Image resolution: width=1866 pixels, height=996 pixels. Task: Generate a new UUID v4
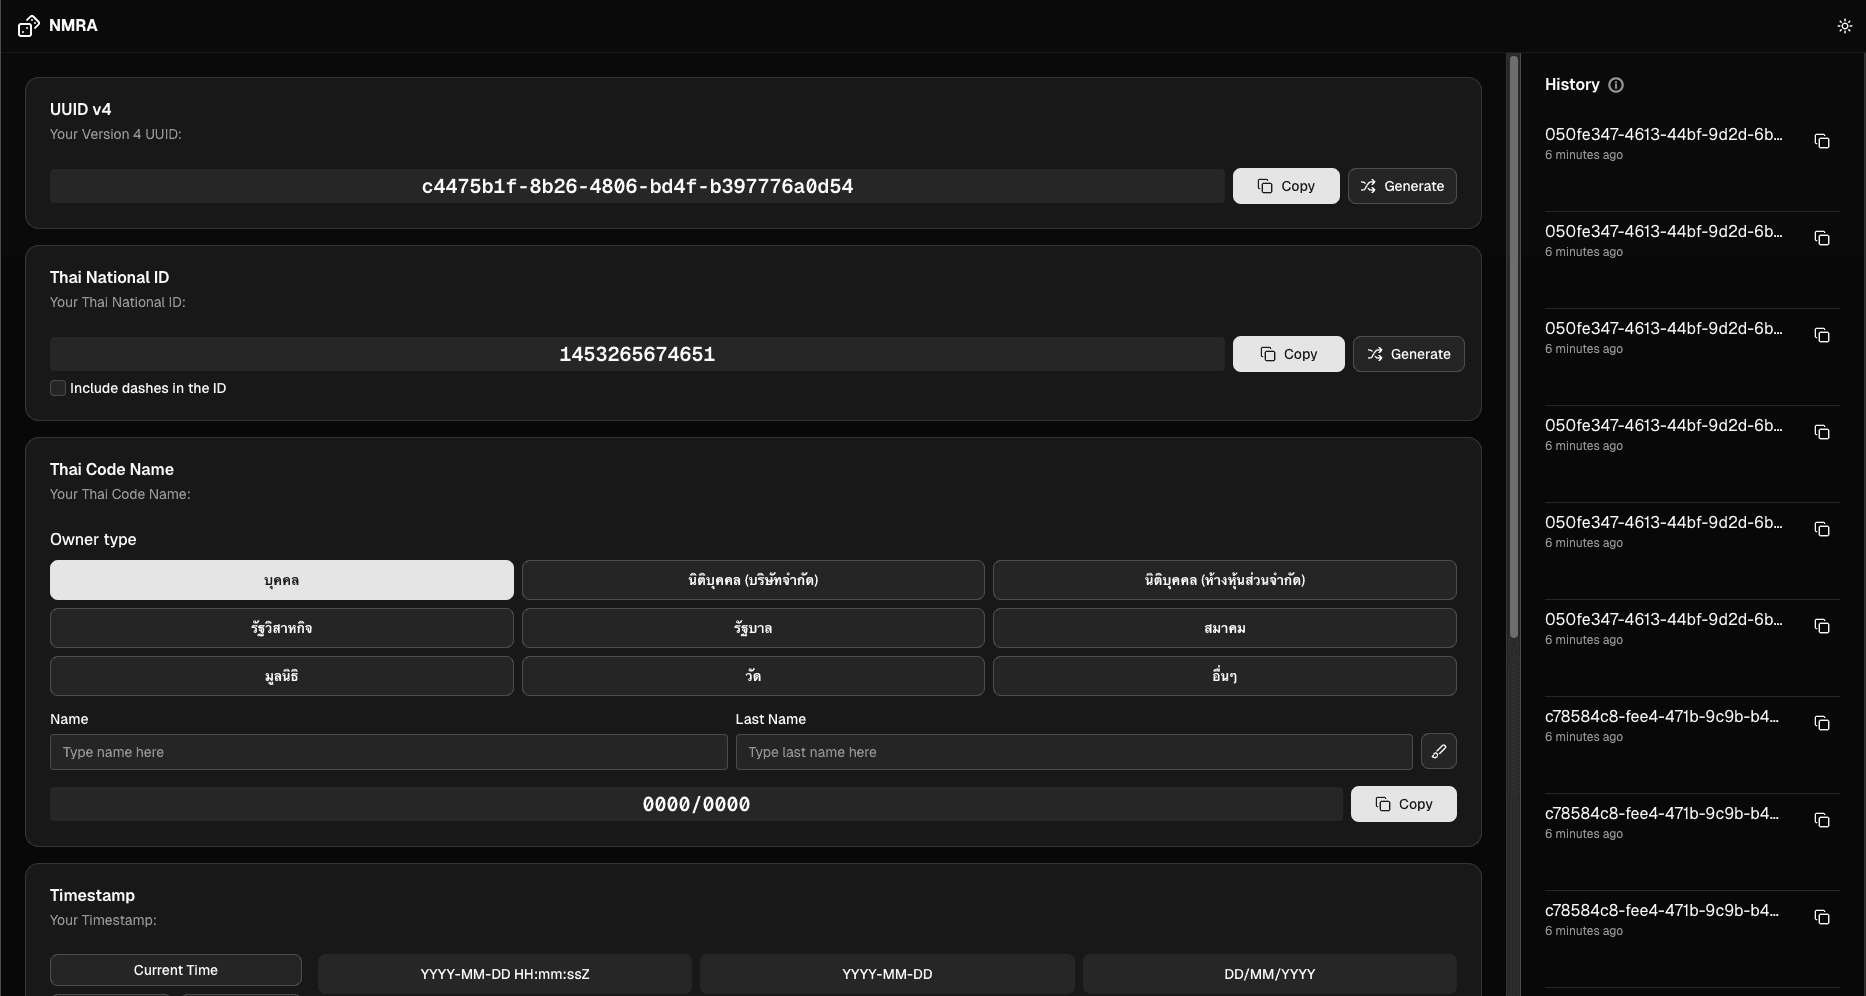coord(1401,186)
